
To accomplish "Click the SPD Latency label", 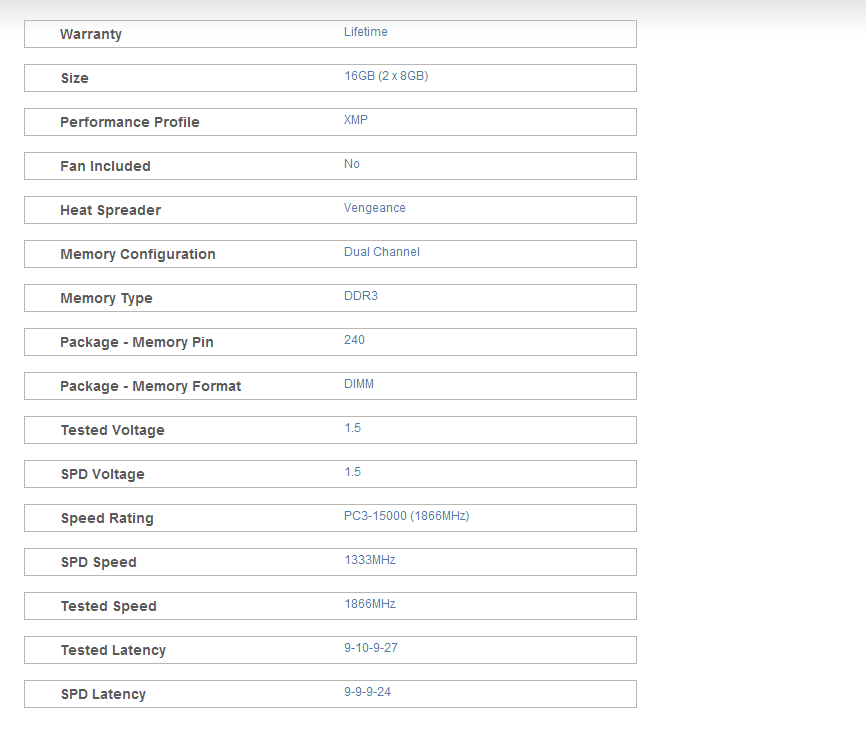I will [x=103, y=694].
